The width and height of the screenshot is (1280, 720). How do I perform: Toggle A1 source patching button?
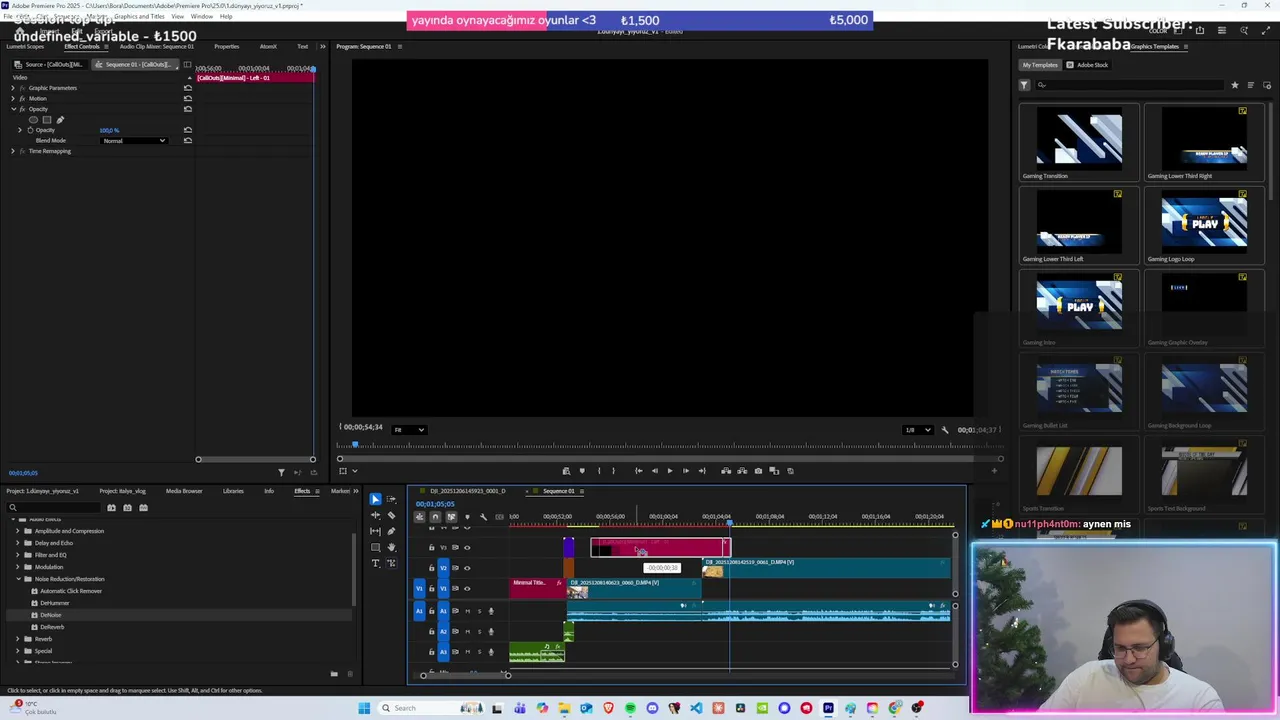[x=419, y=611]
